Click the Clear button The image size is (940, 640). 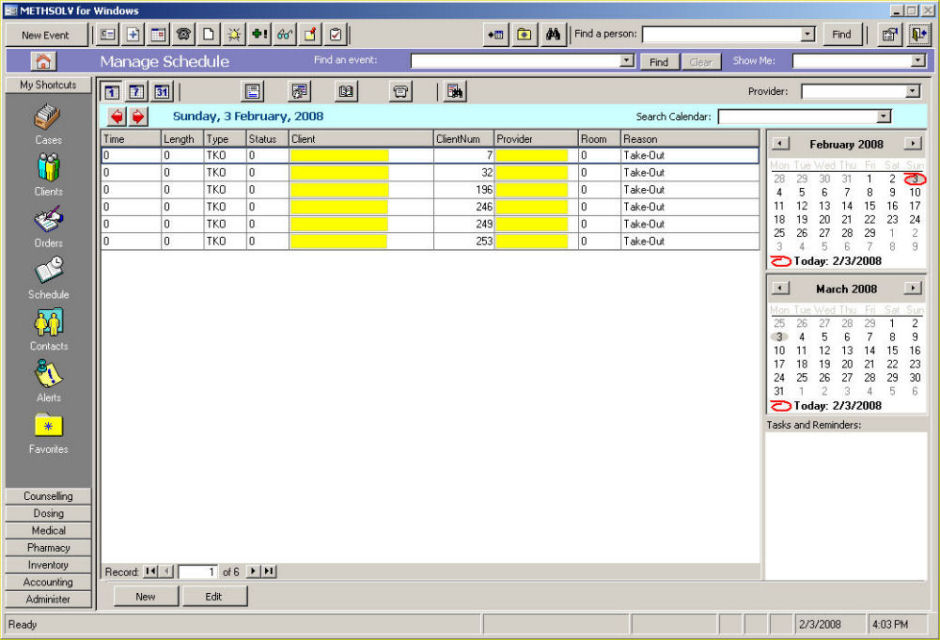coord(700,62)
